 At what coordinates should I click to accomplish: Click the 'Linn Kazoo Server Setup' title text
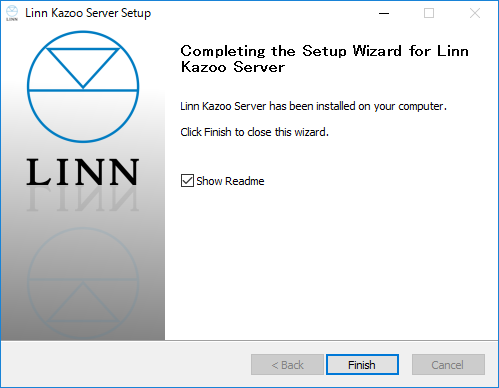(88, 13)
